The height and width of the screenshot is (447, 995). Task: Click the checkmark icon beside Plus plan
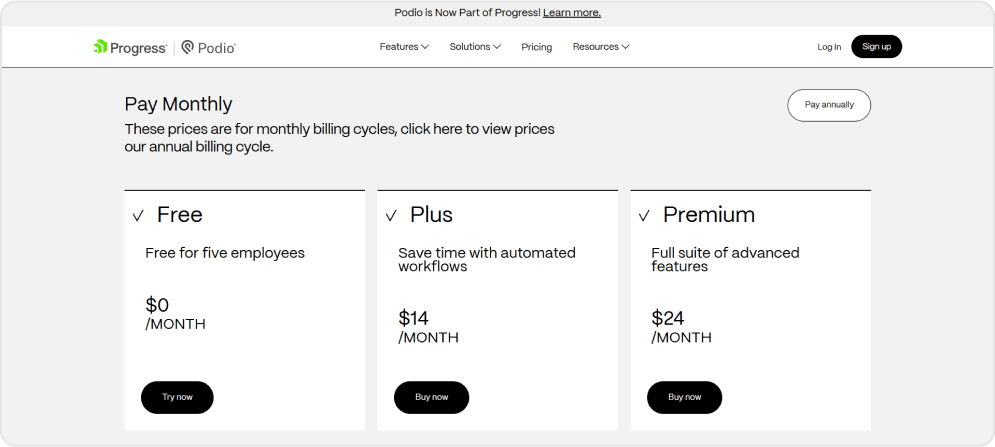point(391,216)
